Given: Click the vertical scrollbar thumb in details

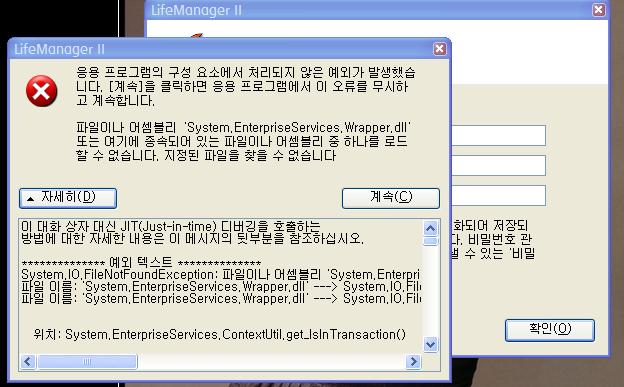Looking at the screenshot, I should [431, 241].
